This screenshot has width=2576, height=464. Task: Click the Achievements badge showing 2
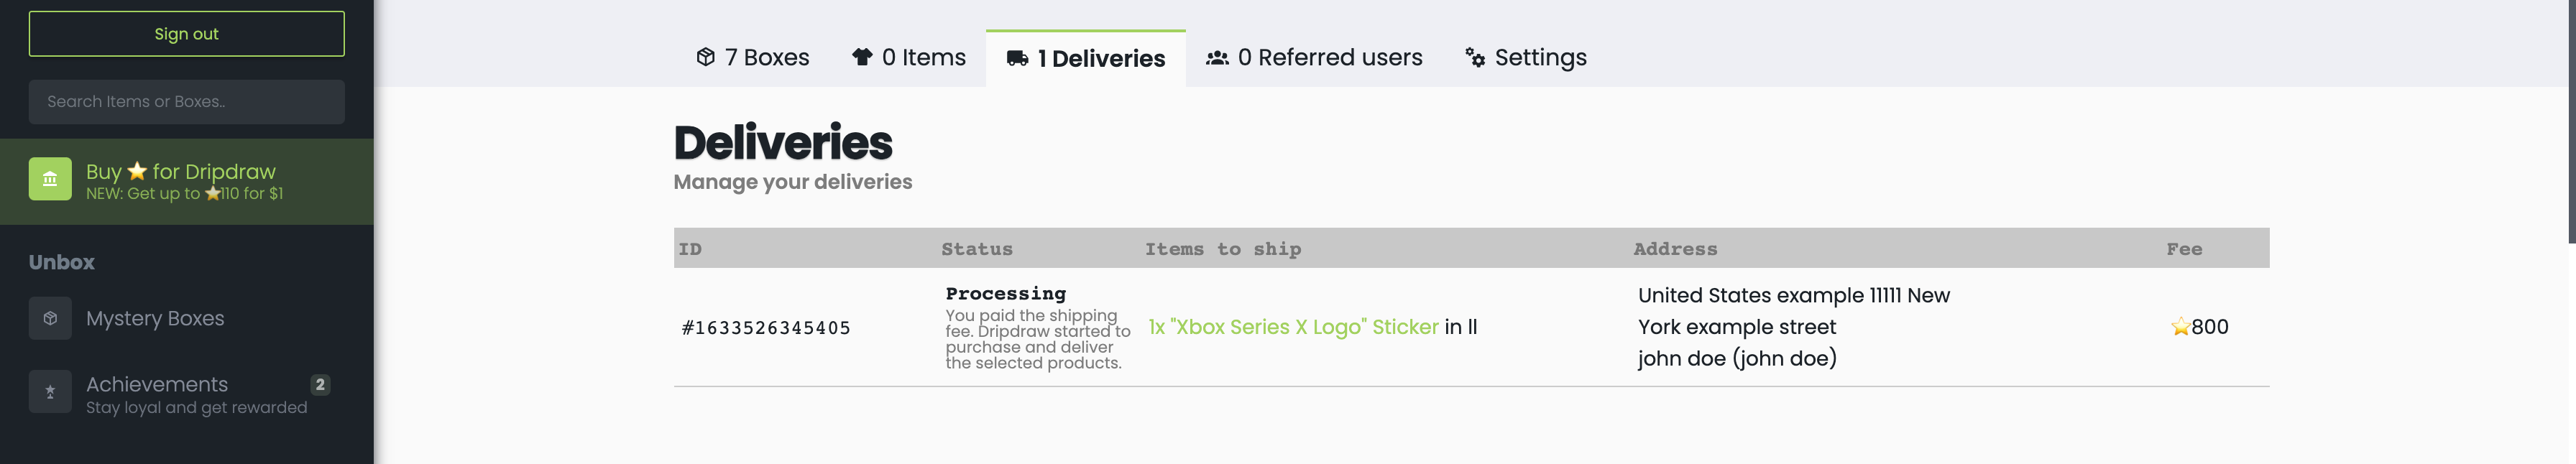320,384
